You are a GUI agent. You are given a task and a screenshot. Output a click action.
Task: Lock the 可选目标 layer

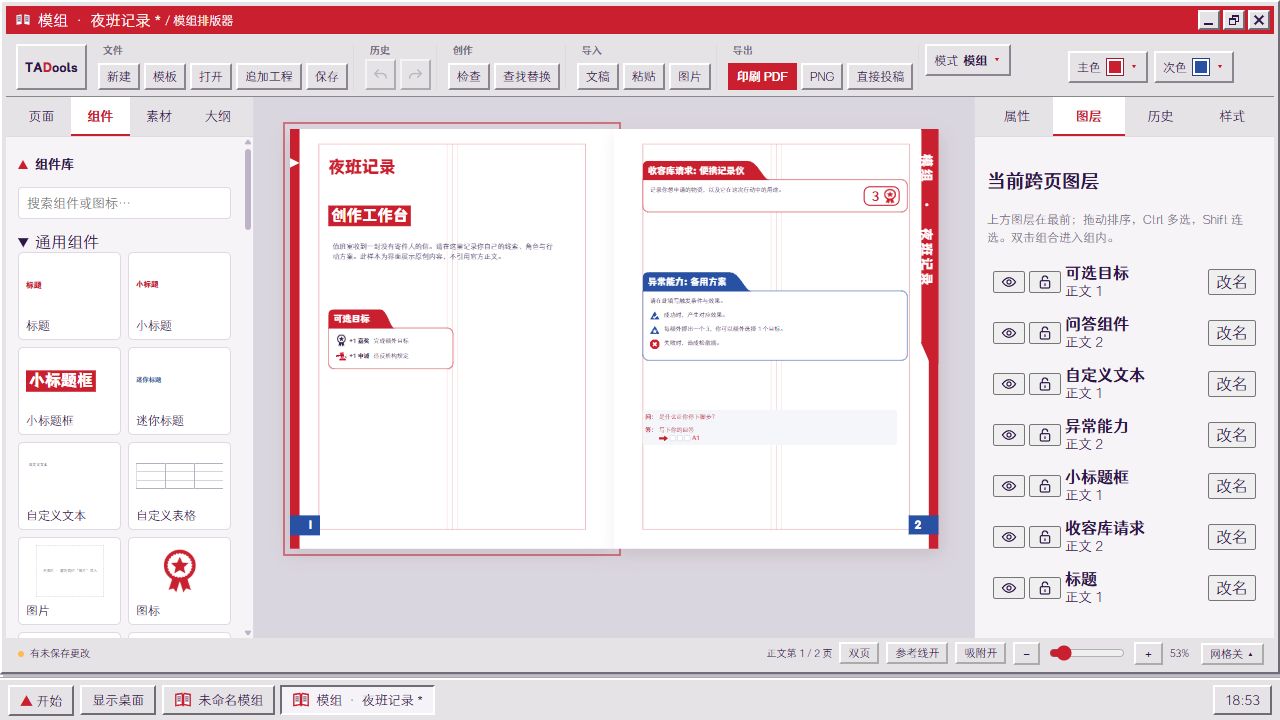click(1045, 282)
